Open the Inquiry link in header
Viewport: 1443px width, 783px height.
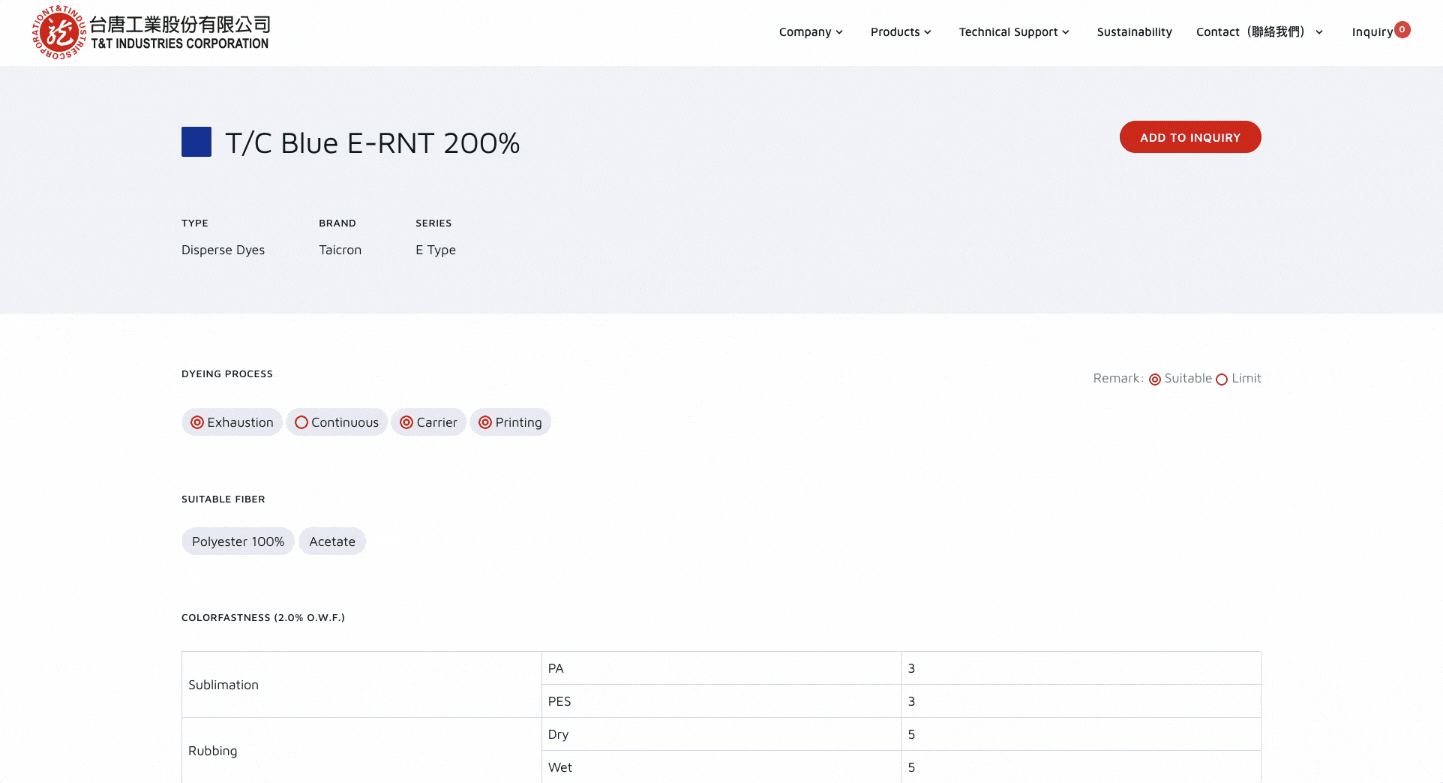(1372, 32)
